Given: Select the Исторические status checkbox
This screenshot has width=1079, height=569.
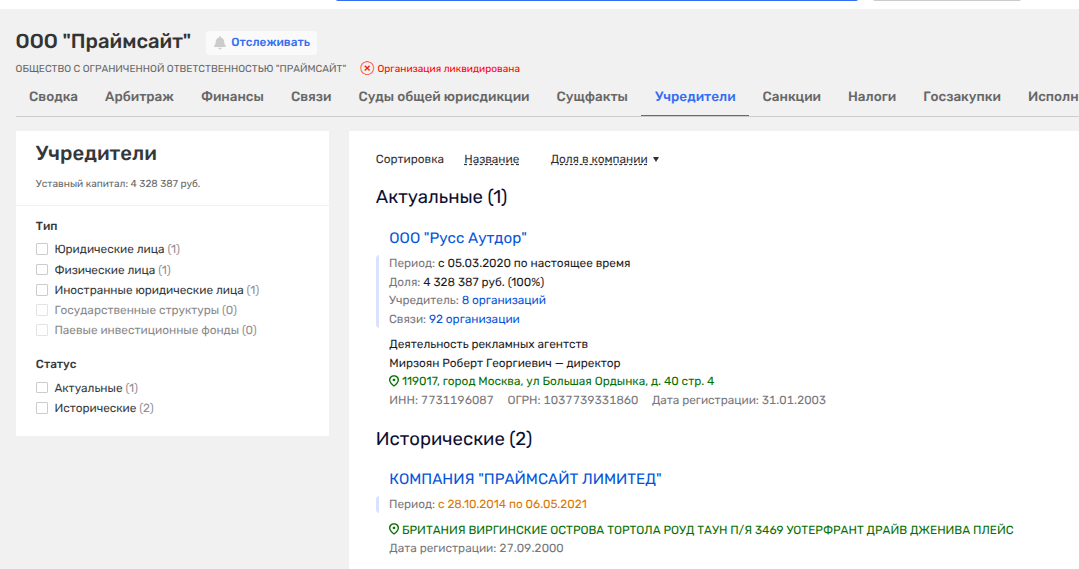Looking at the screenshot, I should click(x=42, y=408).
